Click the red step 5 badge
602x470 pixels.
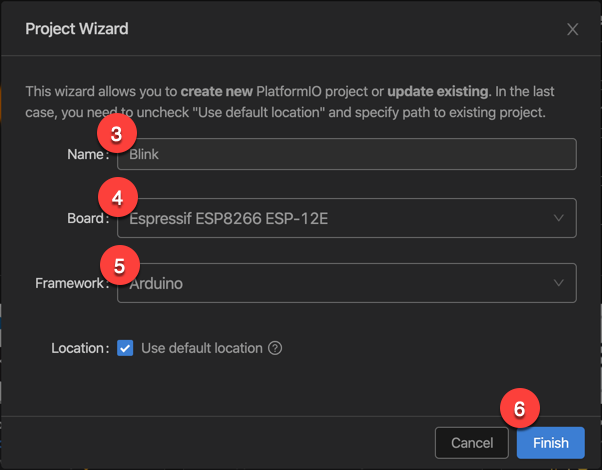(119, 266)
